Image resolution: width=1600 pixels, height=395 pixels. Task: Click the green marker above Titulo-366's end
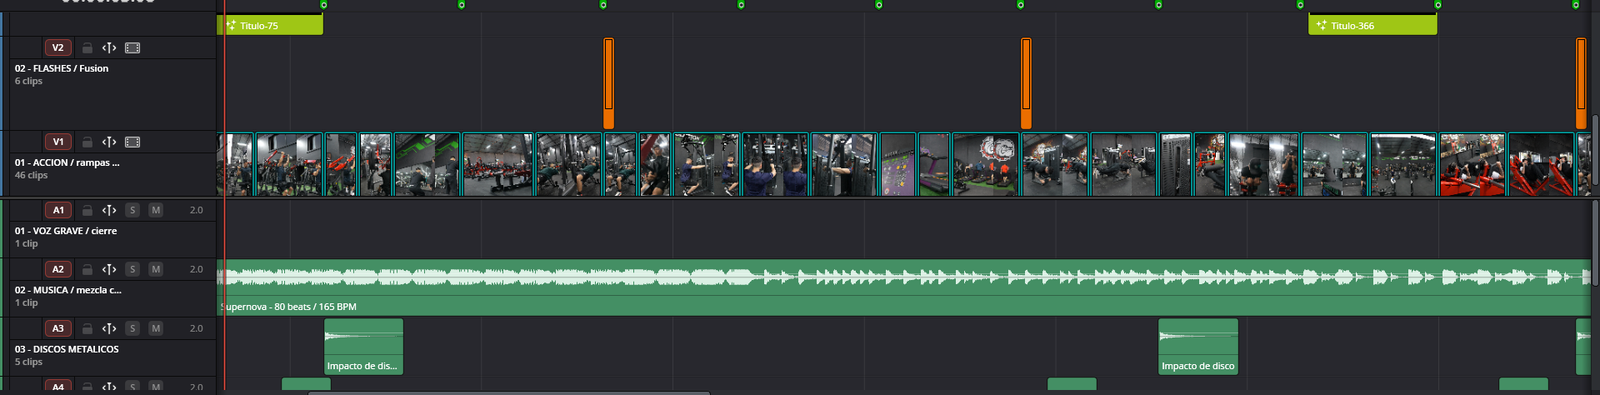(x=1438, y=5)
